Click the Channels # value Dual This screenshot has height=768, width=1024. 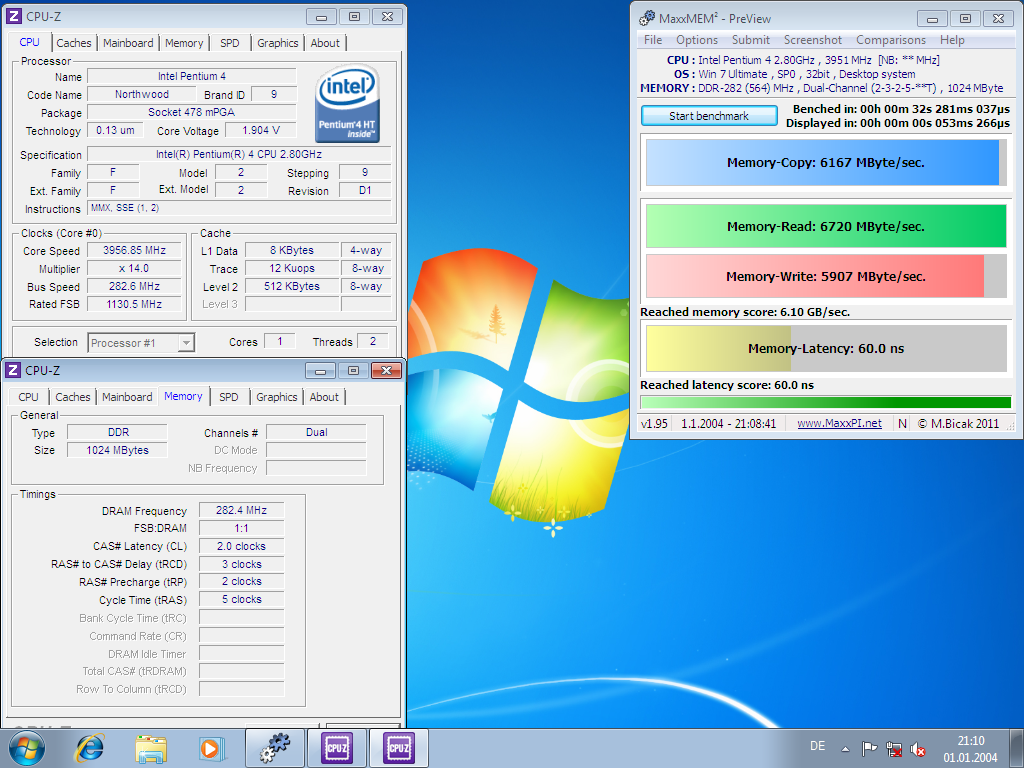tap(317, 432)
